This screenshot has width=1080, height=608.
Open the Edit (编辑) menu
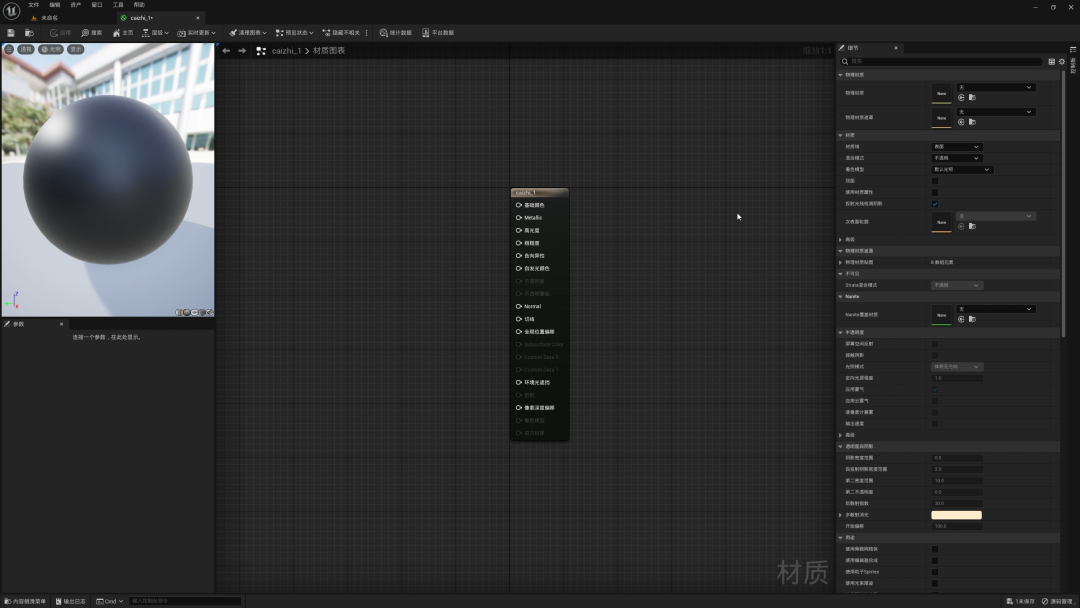(55, 5)
